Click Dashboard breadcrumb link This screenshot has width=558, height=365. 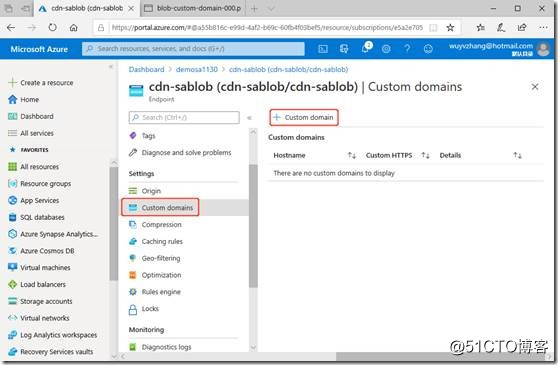147,69
